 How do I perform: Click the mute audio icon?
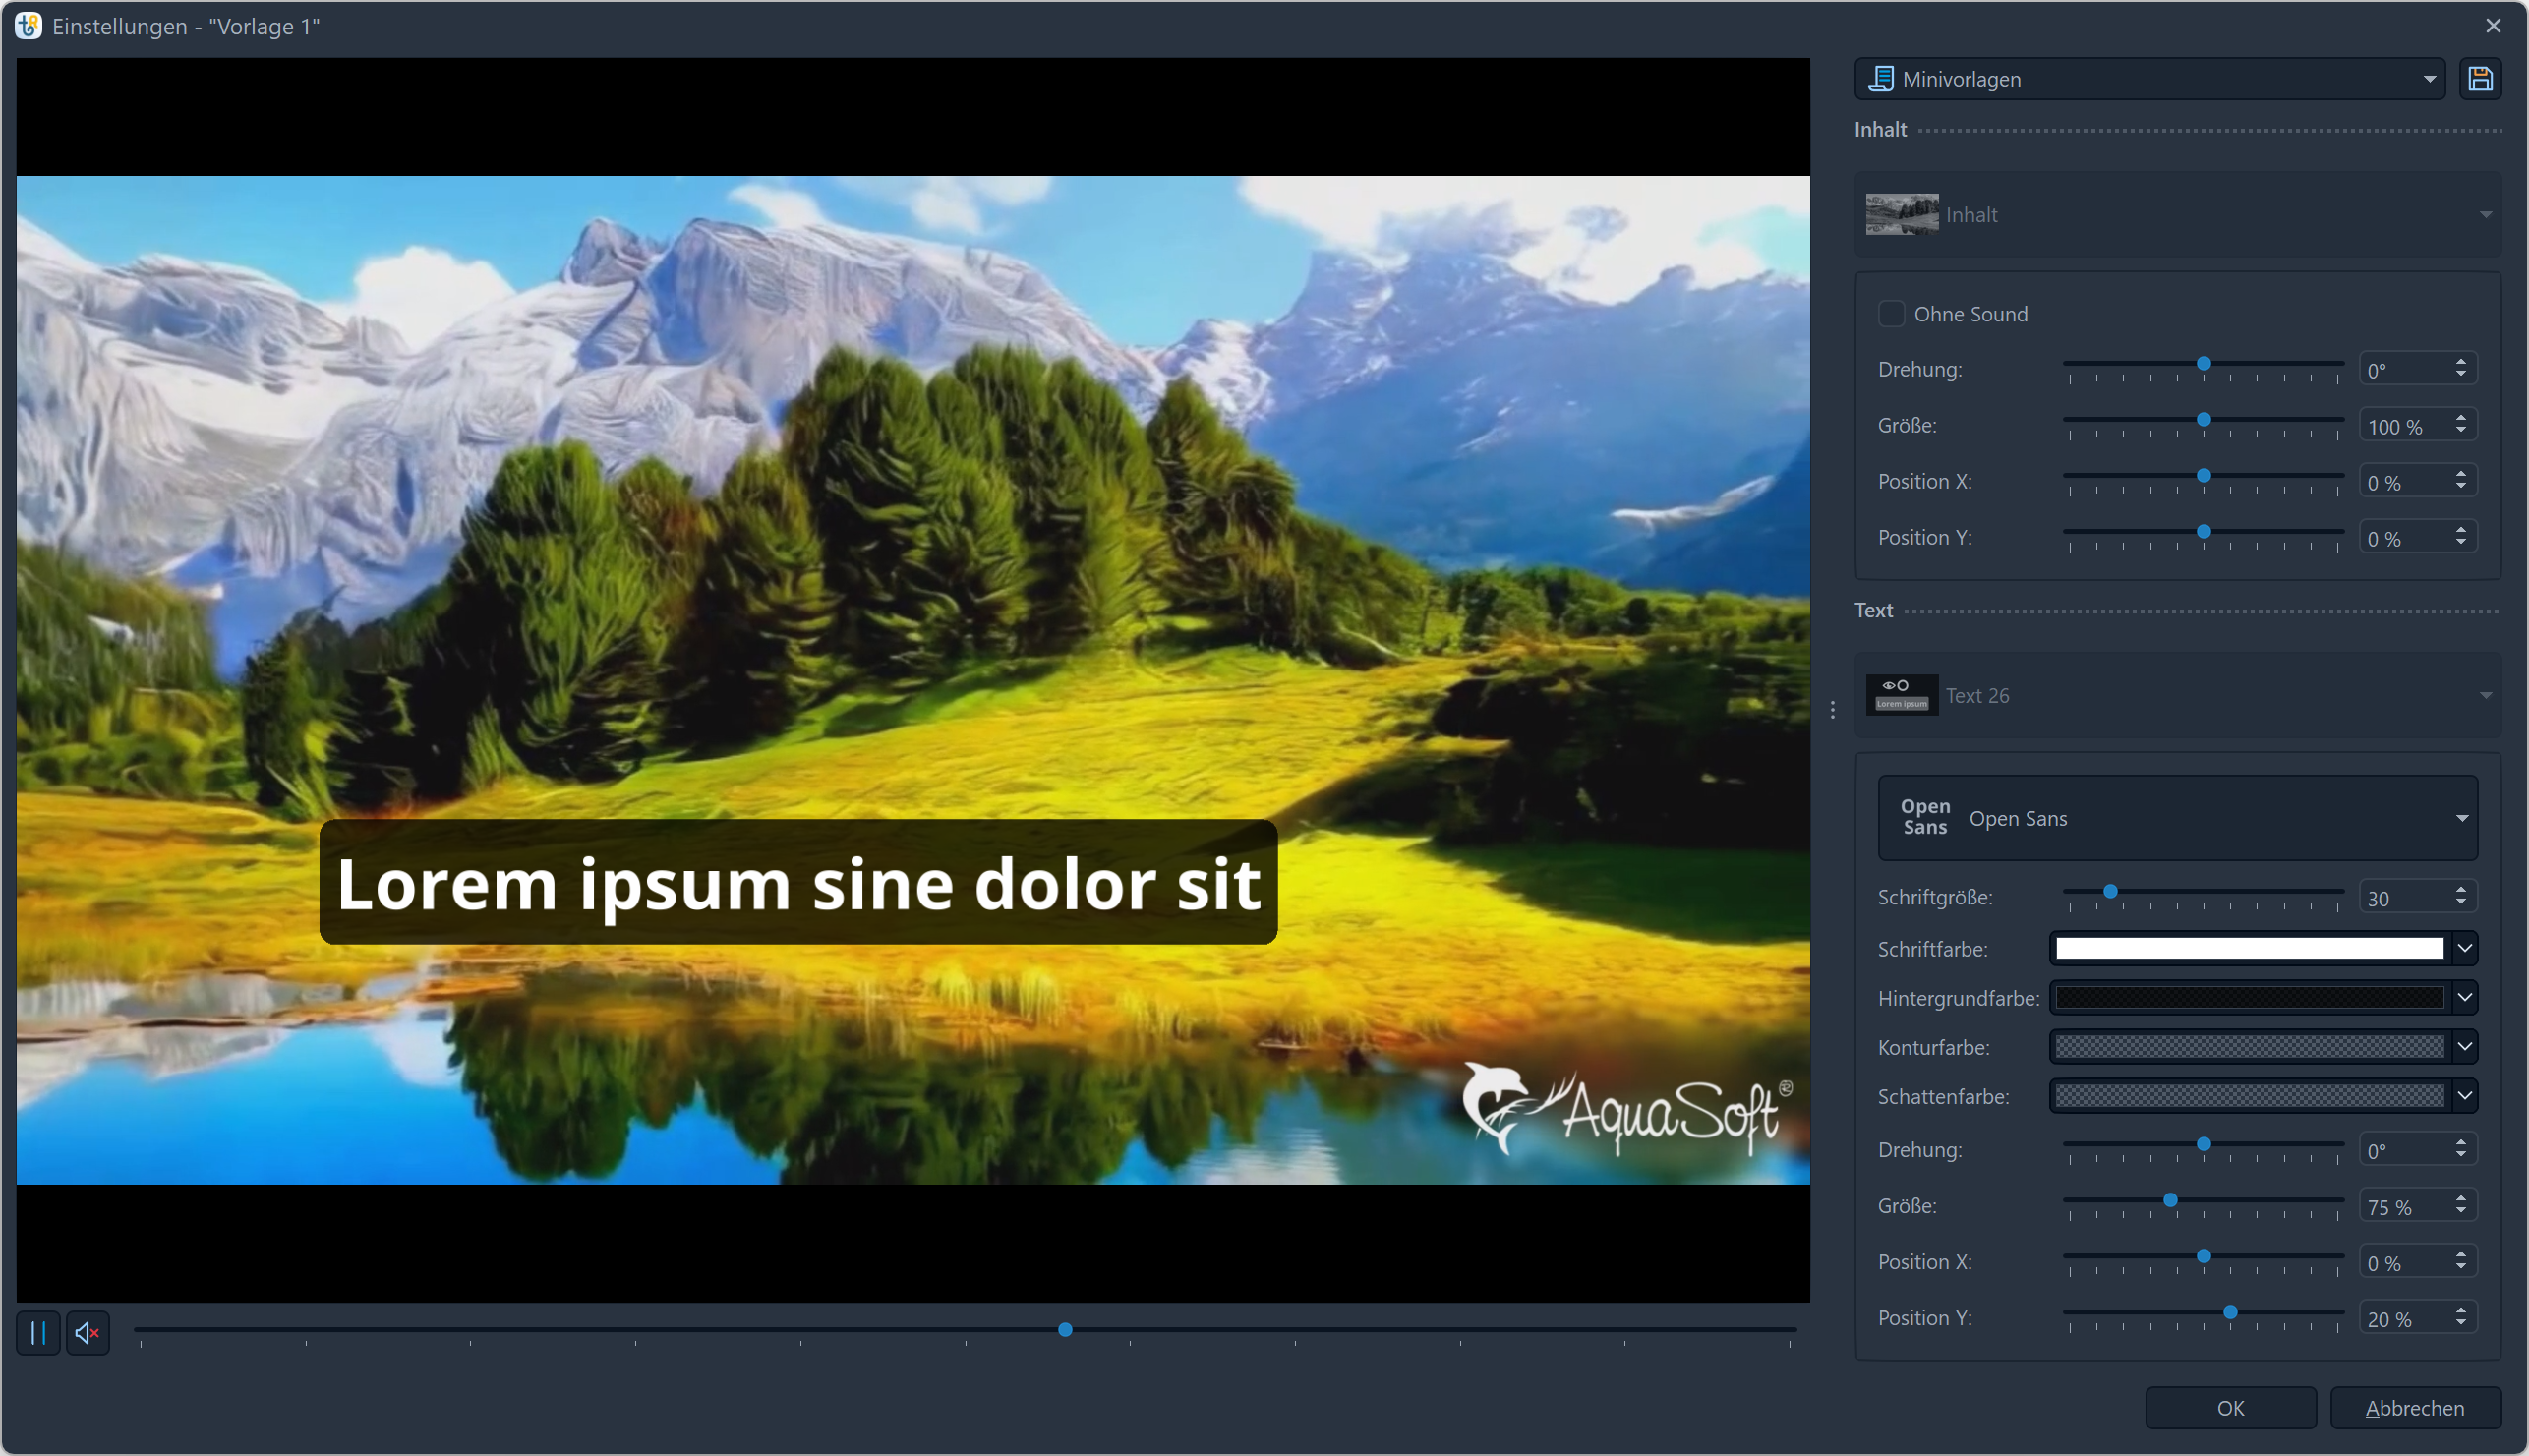(87, 1333)
